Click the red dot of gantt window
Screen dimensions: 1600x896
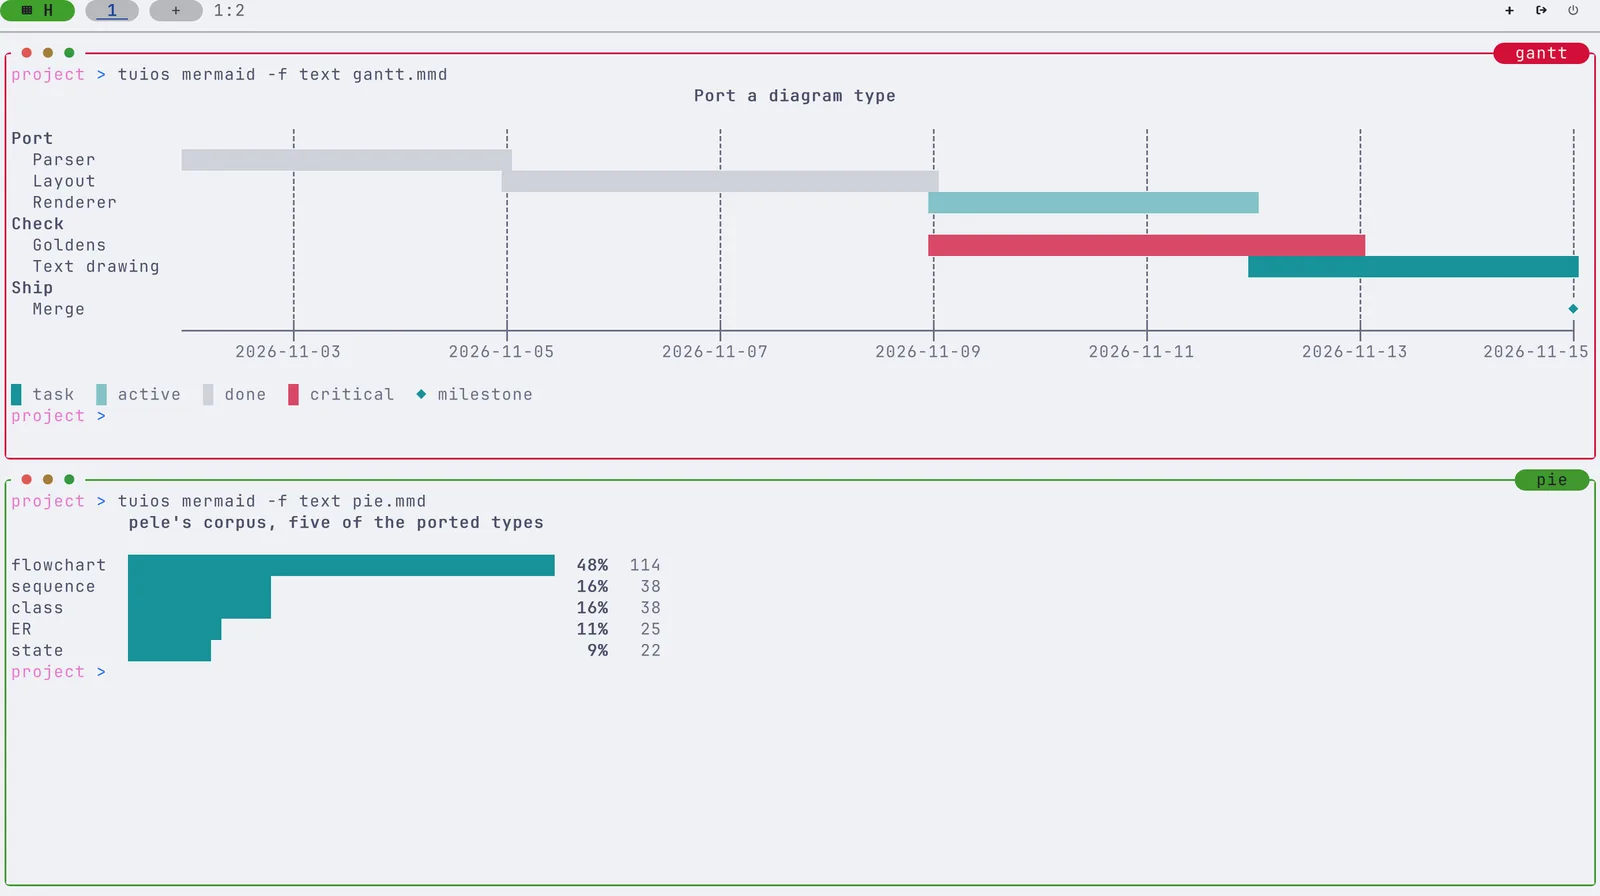[26, 53]
